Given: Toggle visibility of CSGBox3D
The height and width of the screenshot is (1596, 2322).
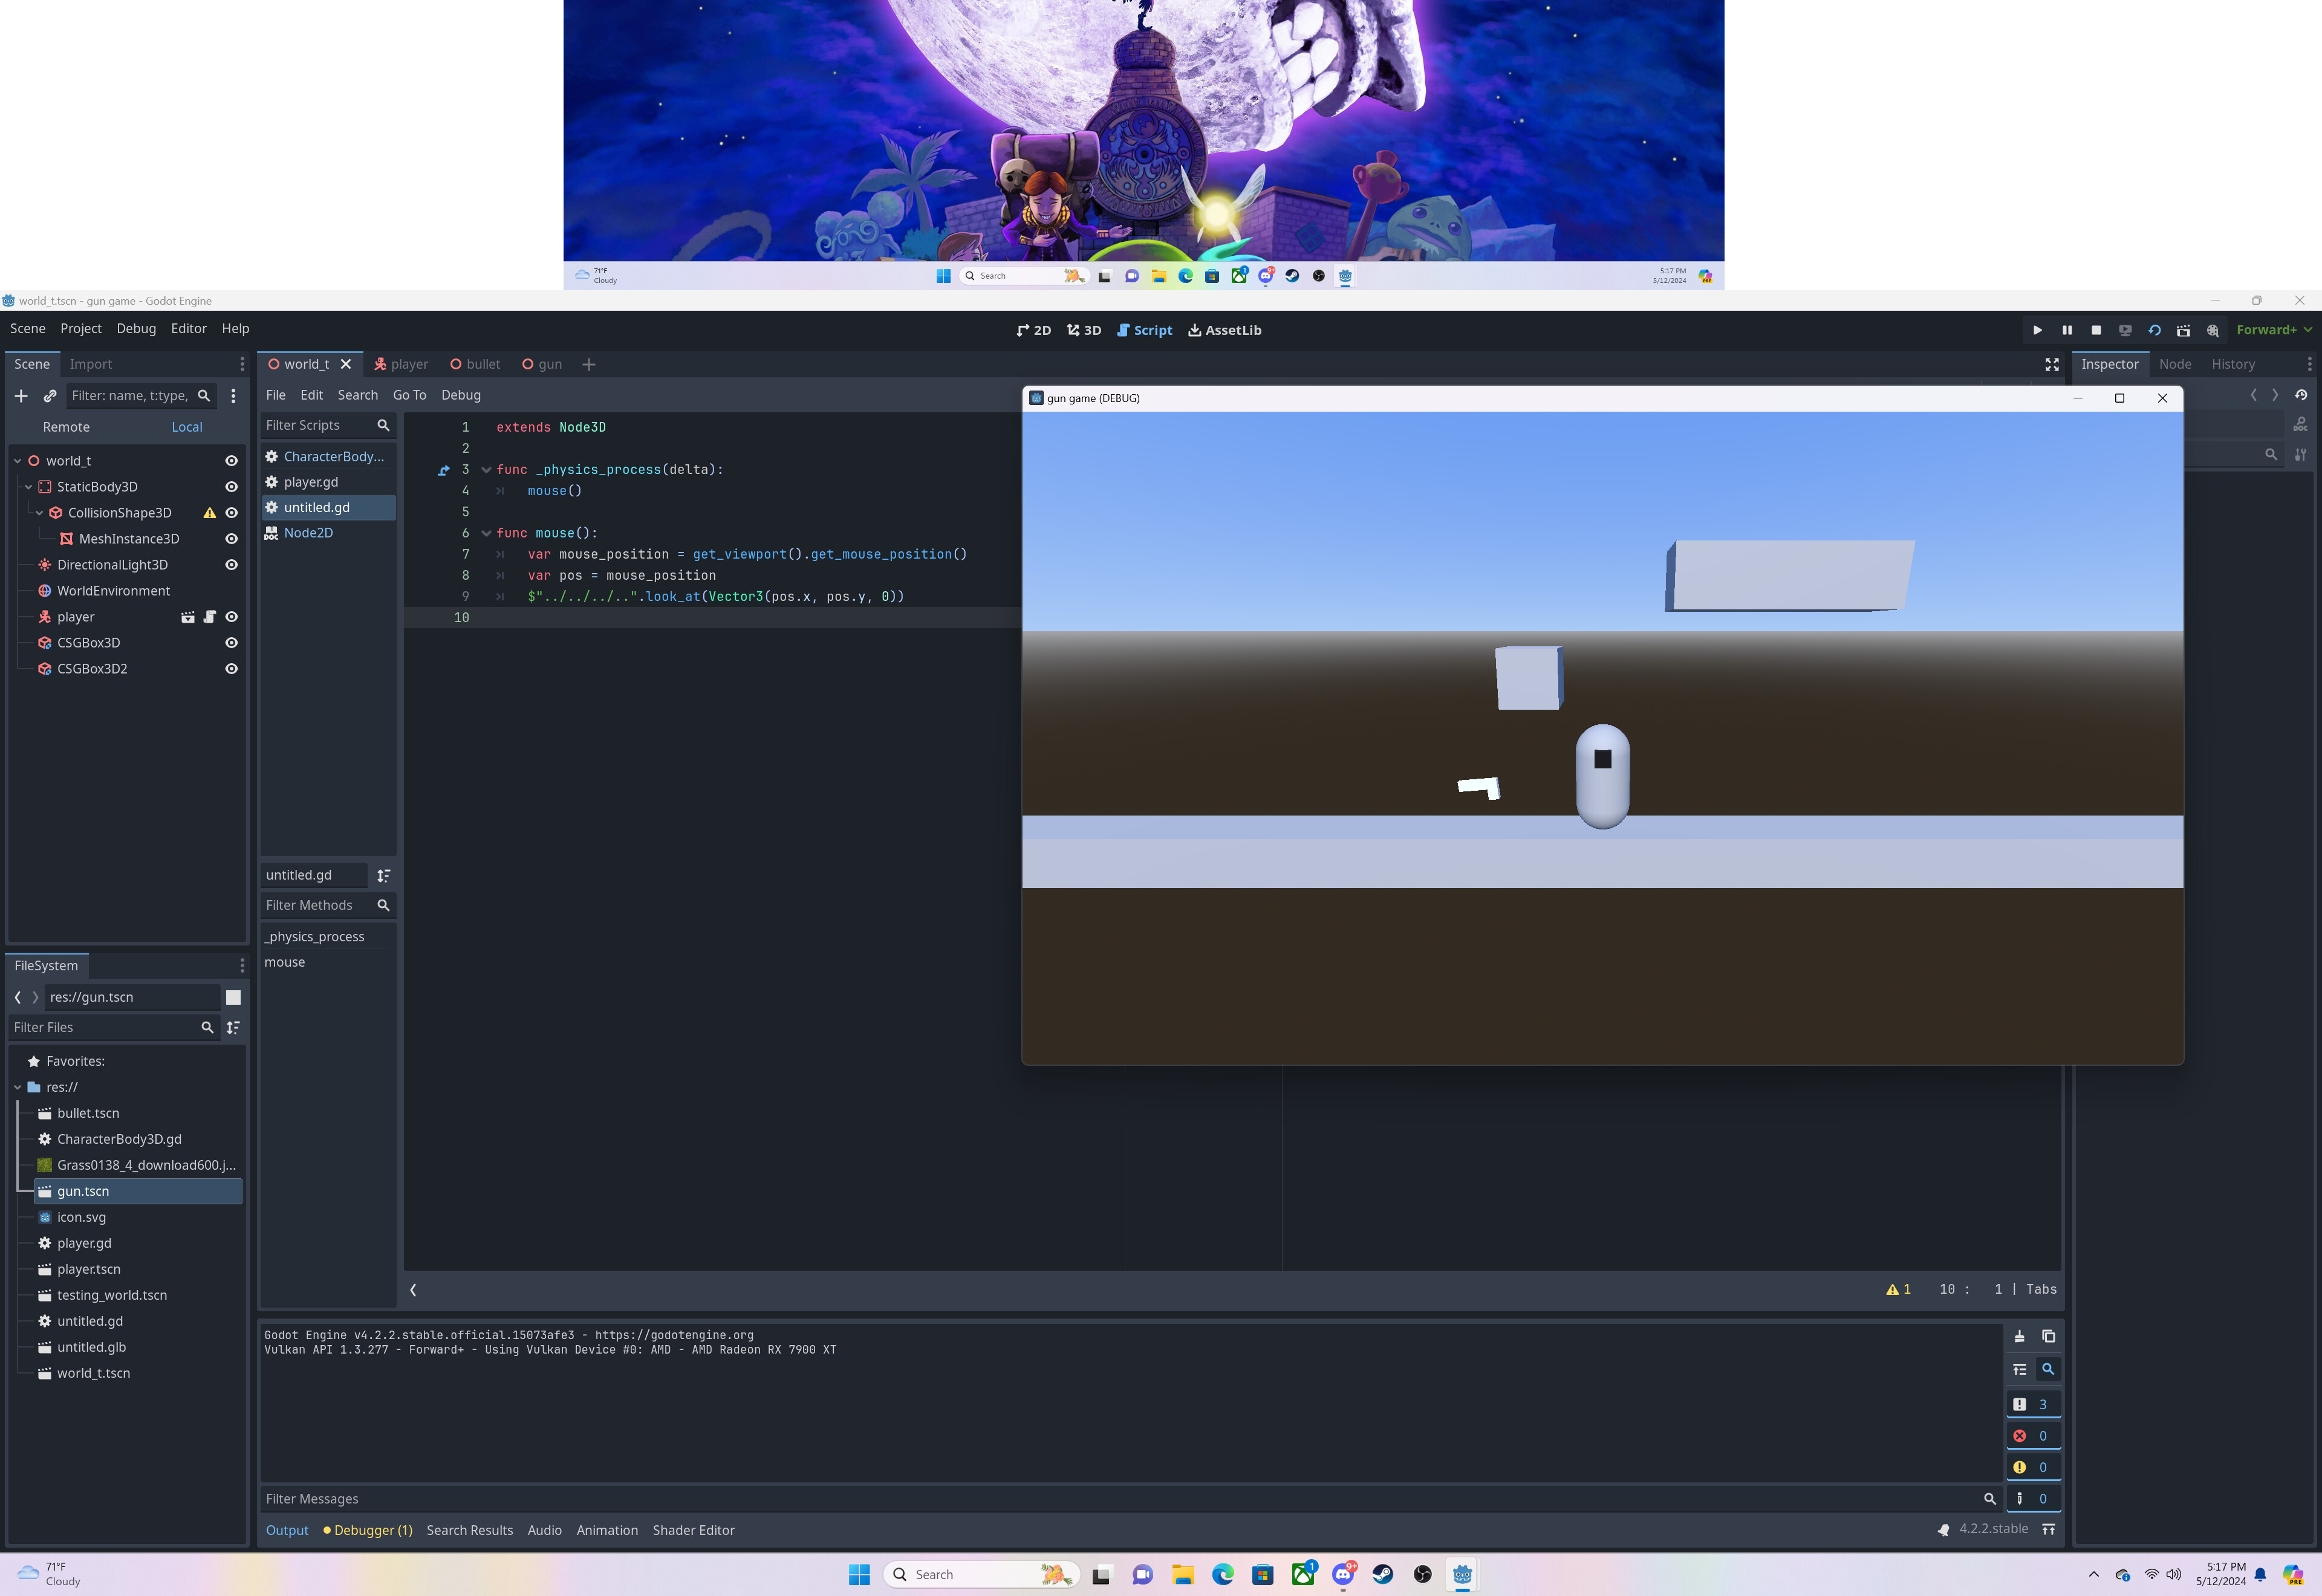Looking at the screenshot, I should coord(231,643).
